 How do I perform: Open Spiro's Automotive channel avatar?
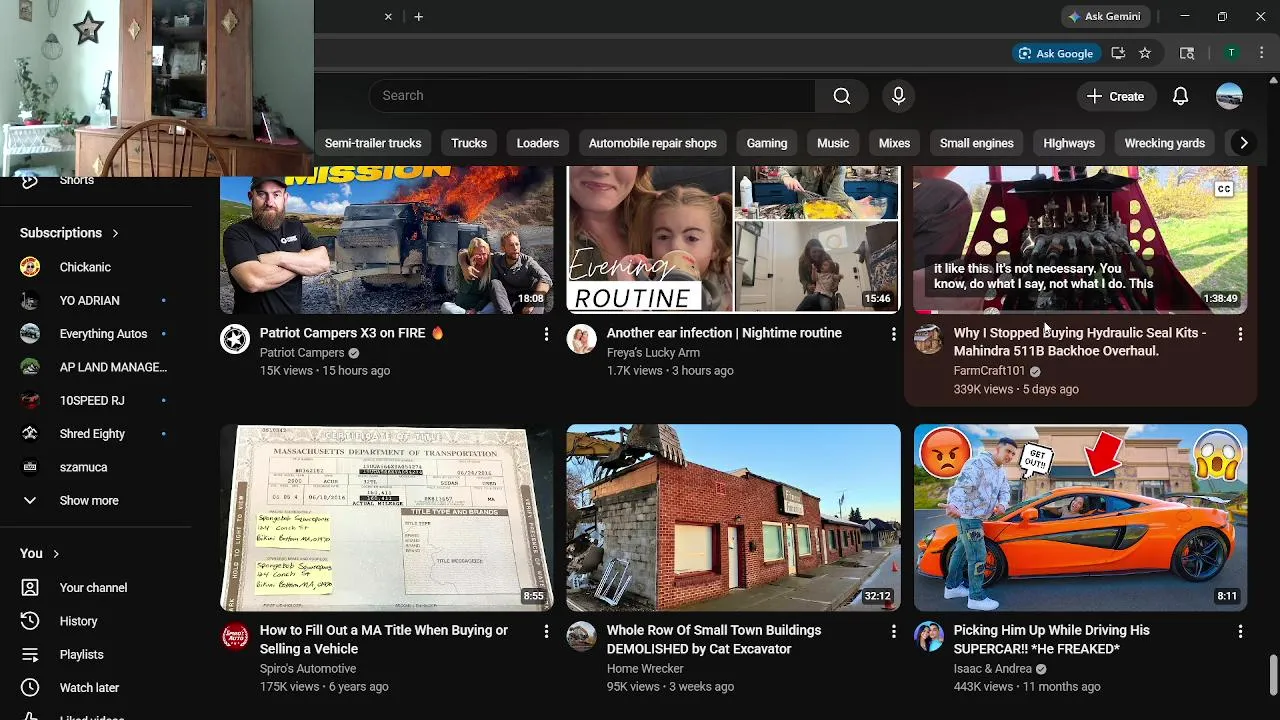(x=235, y=637)
